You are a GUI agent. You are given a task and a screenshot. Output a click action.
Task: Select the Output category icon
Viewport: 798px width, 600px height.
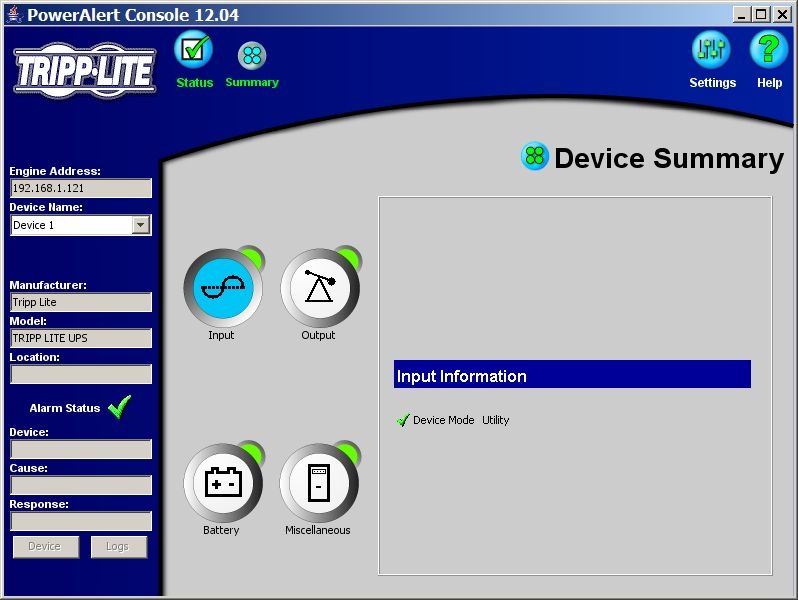pyautogui.click(x=320, y=288)
